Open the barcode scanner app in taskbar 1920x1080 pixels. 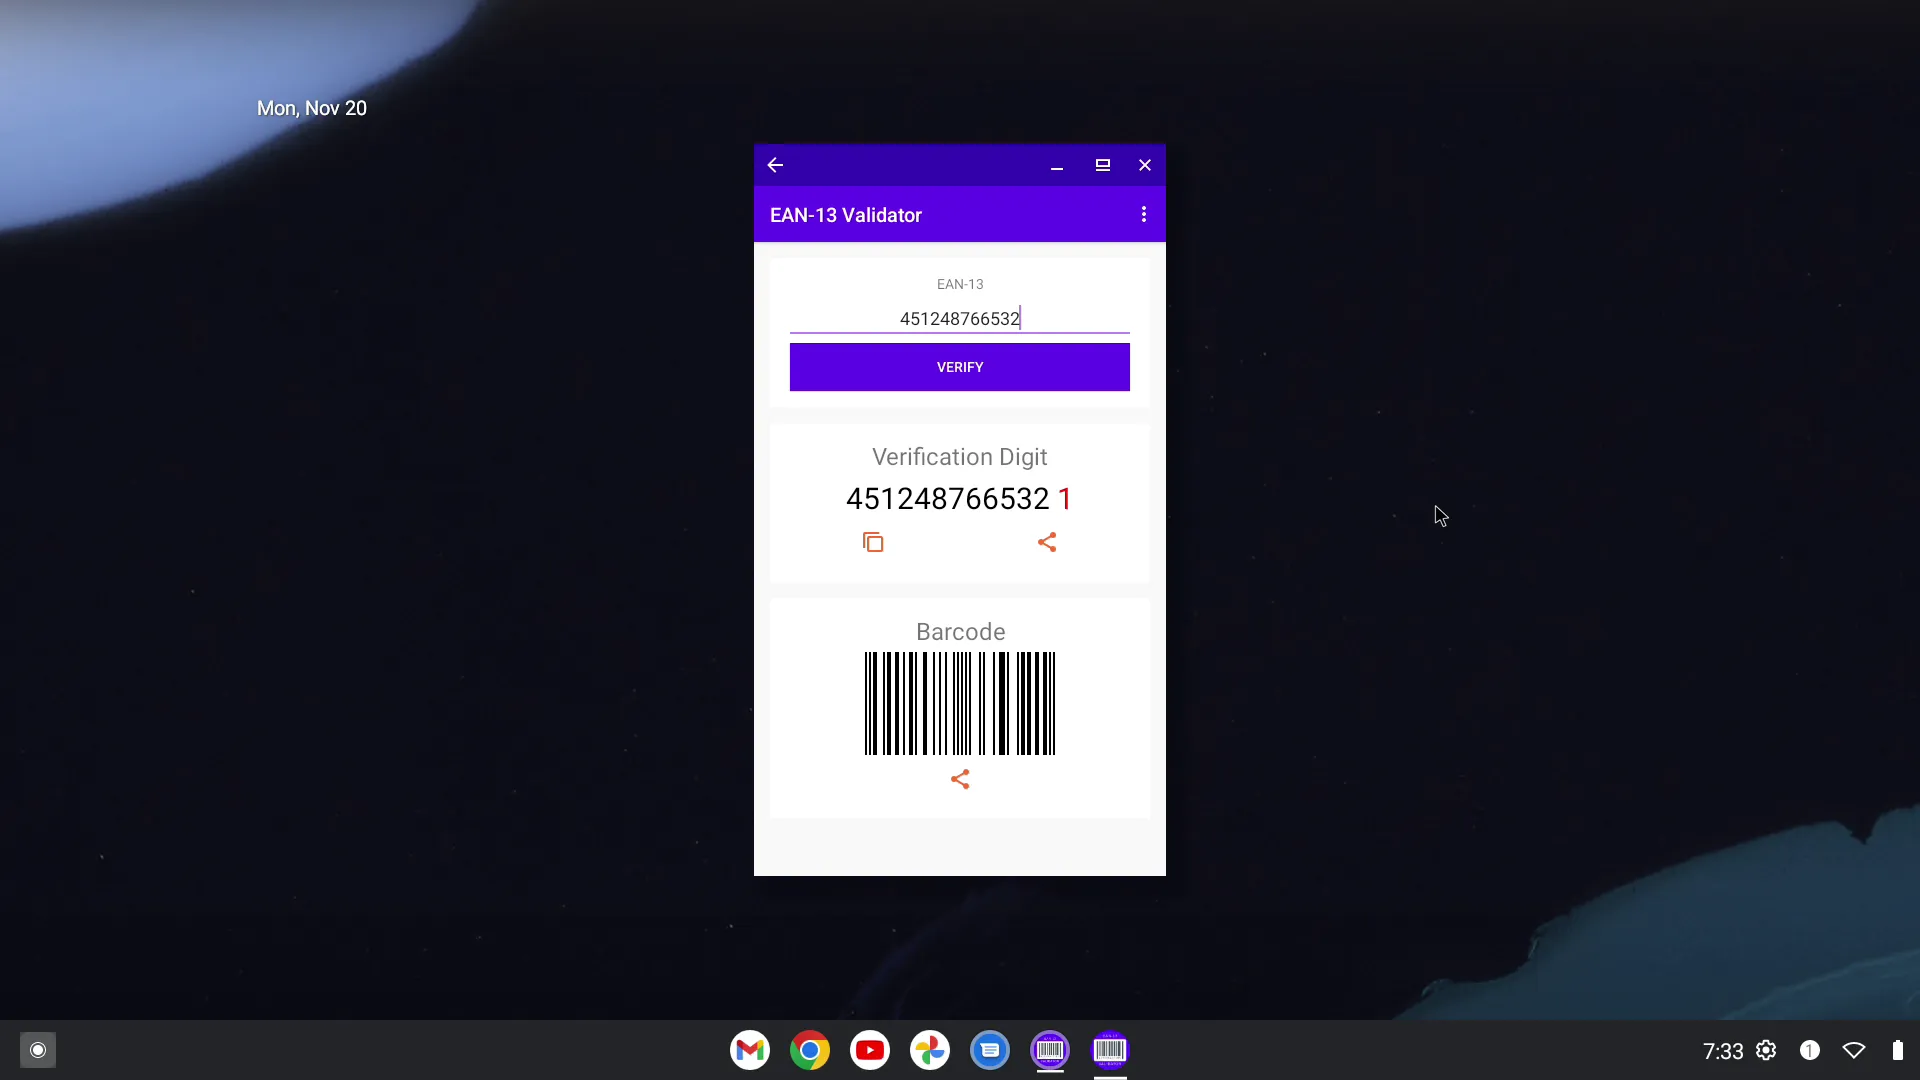(x=1110, y=1050)
